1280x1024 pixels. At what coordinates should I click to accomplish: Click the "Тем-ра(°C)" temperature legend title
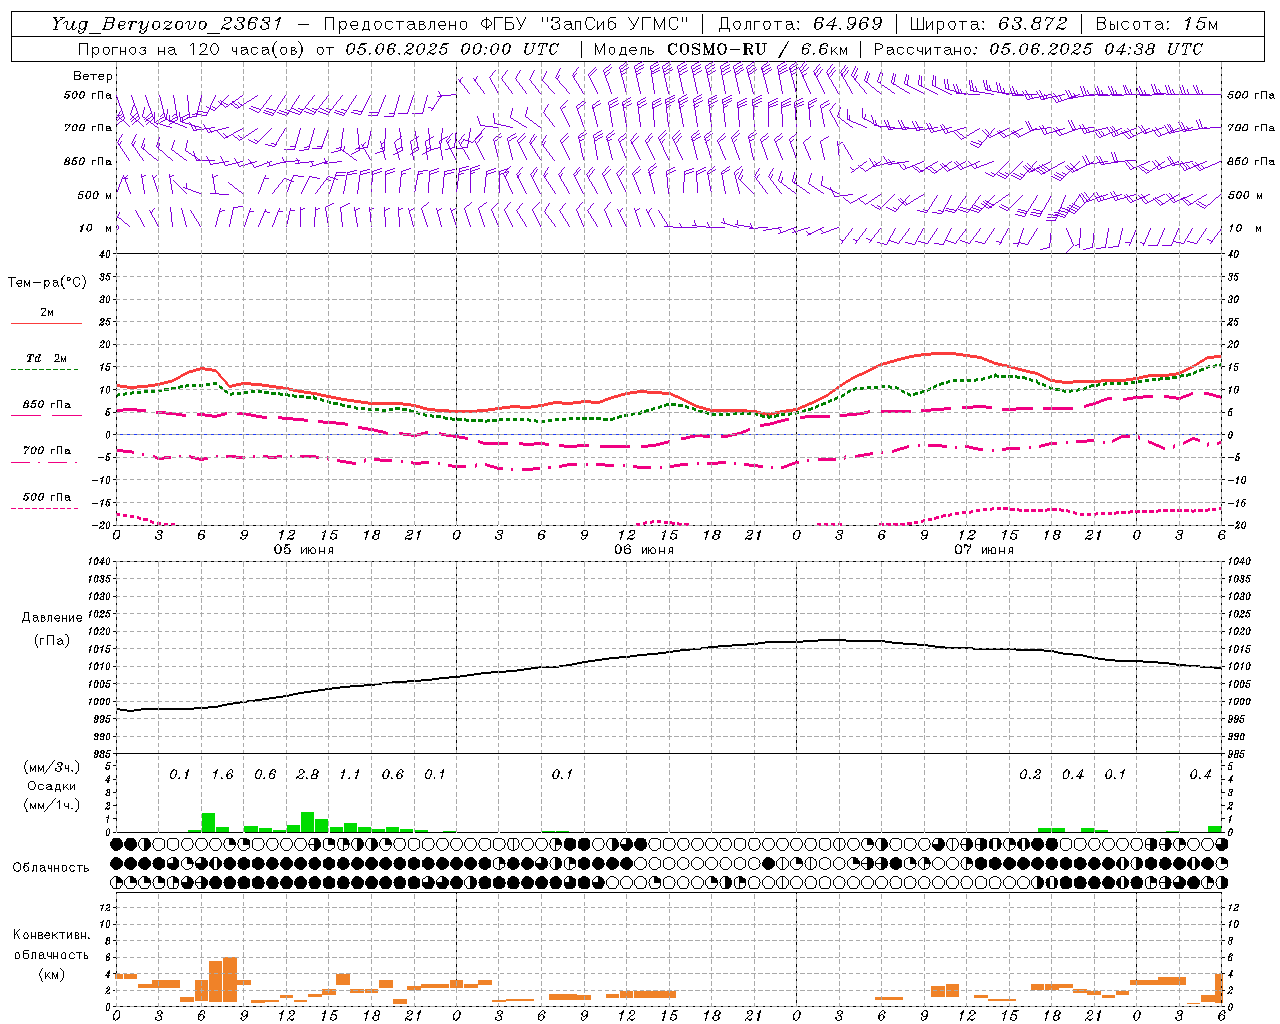[47, 283]
